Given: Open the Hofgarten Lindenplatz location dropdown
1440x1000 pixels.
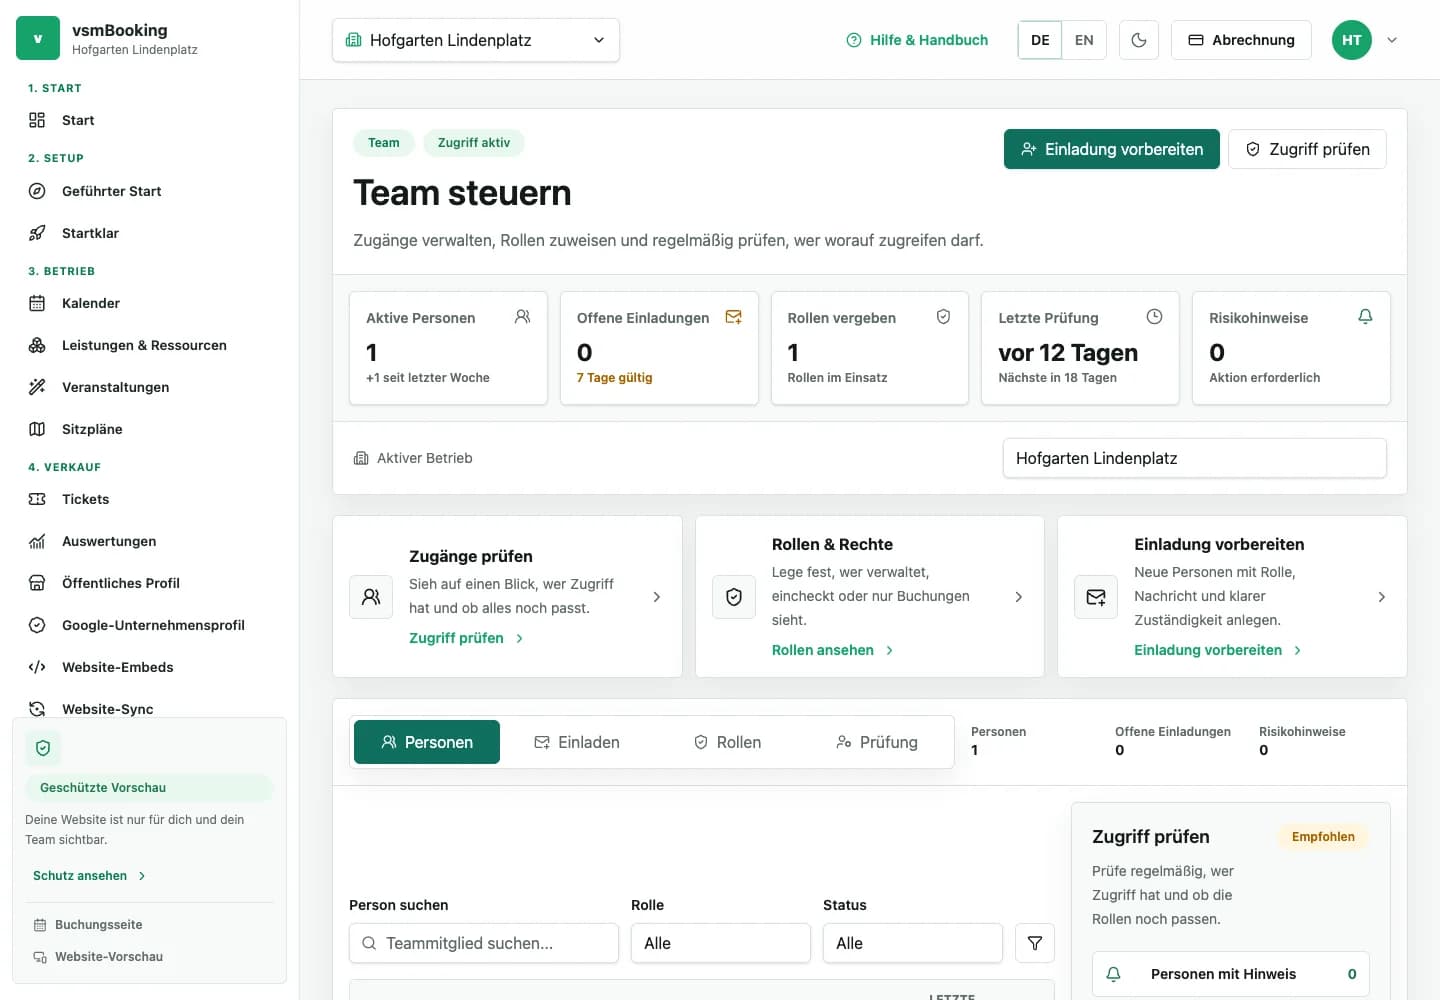Looking at the screenshot, I should pos(476,40).
